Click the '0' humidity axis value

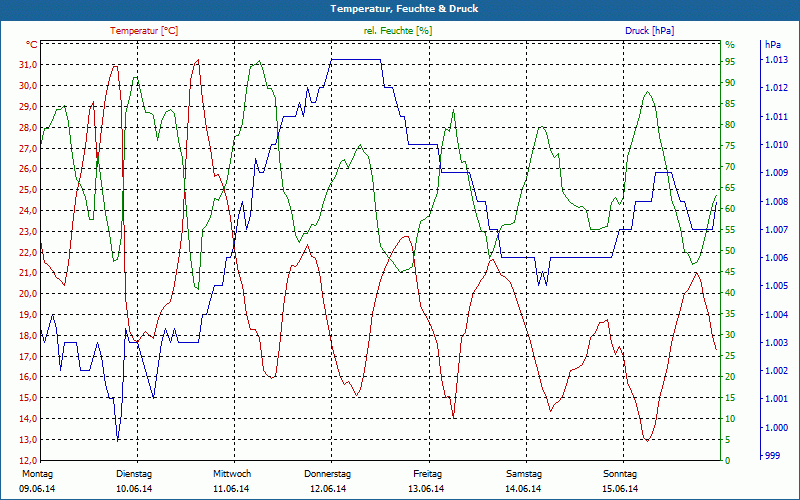(728, 461)
